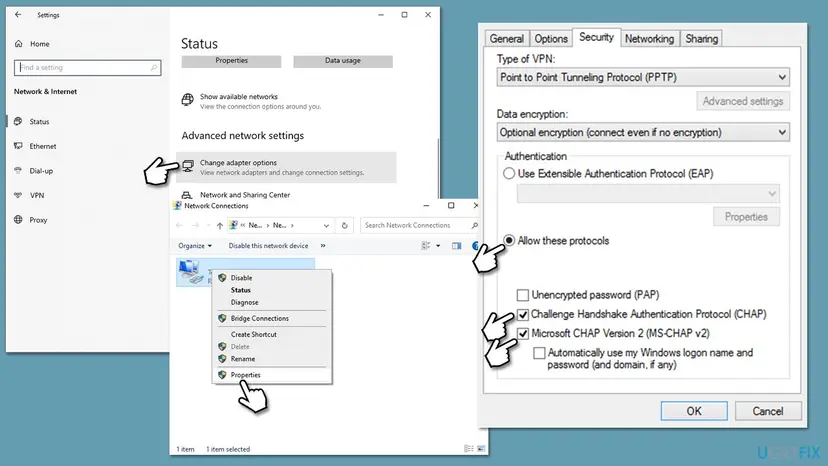Image resolution: width=828 pixels, height=466 pixels.
Task: Choose Diagnose from context menu
Action: click(272, 302)
